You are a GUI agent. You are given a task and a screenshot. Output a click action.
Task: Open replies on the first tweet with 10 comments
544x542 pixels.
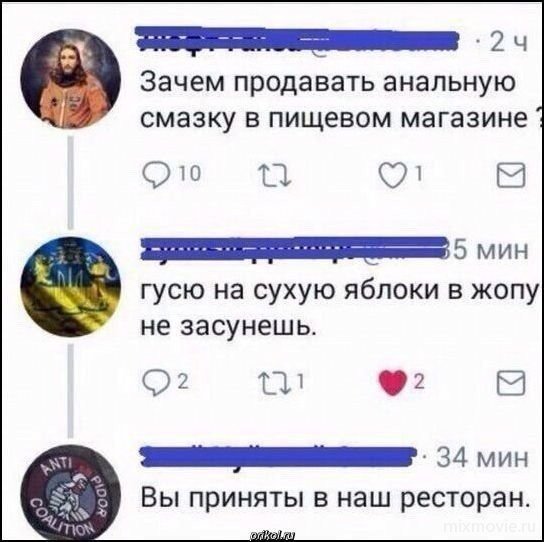click(x=172, y=174)
